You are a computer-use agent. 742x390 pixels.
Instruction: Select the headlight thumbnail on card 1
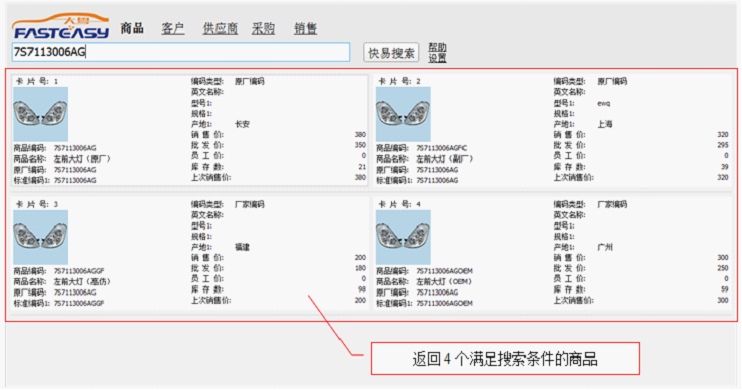pyautogui.click(x=41, y=114)
